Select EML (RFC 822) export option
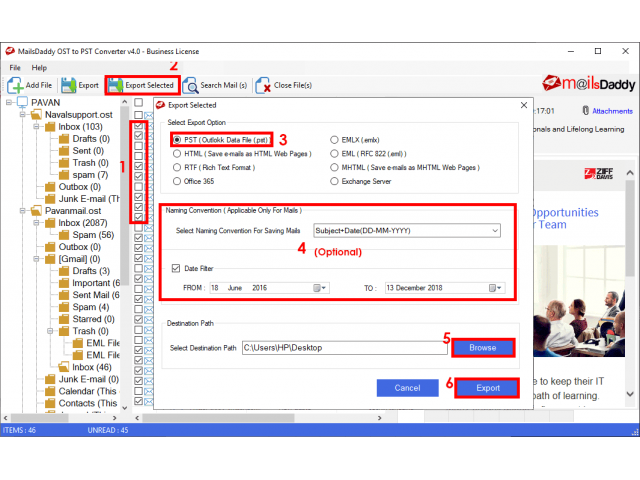The width and height of the screenshot is (640, 480). [334, 153]
